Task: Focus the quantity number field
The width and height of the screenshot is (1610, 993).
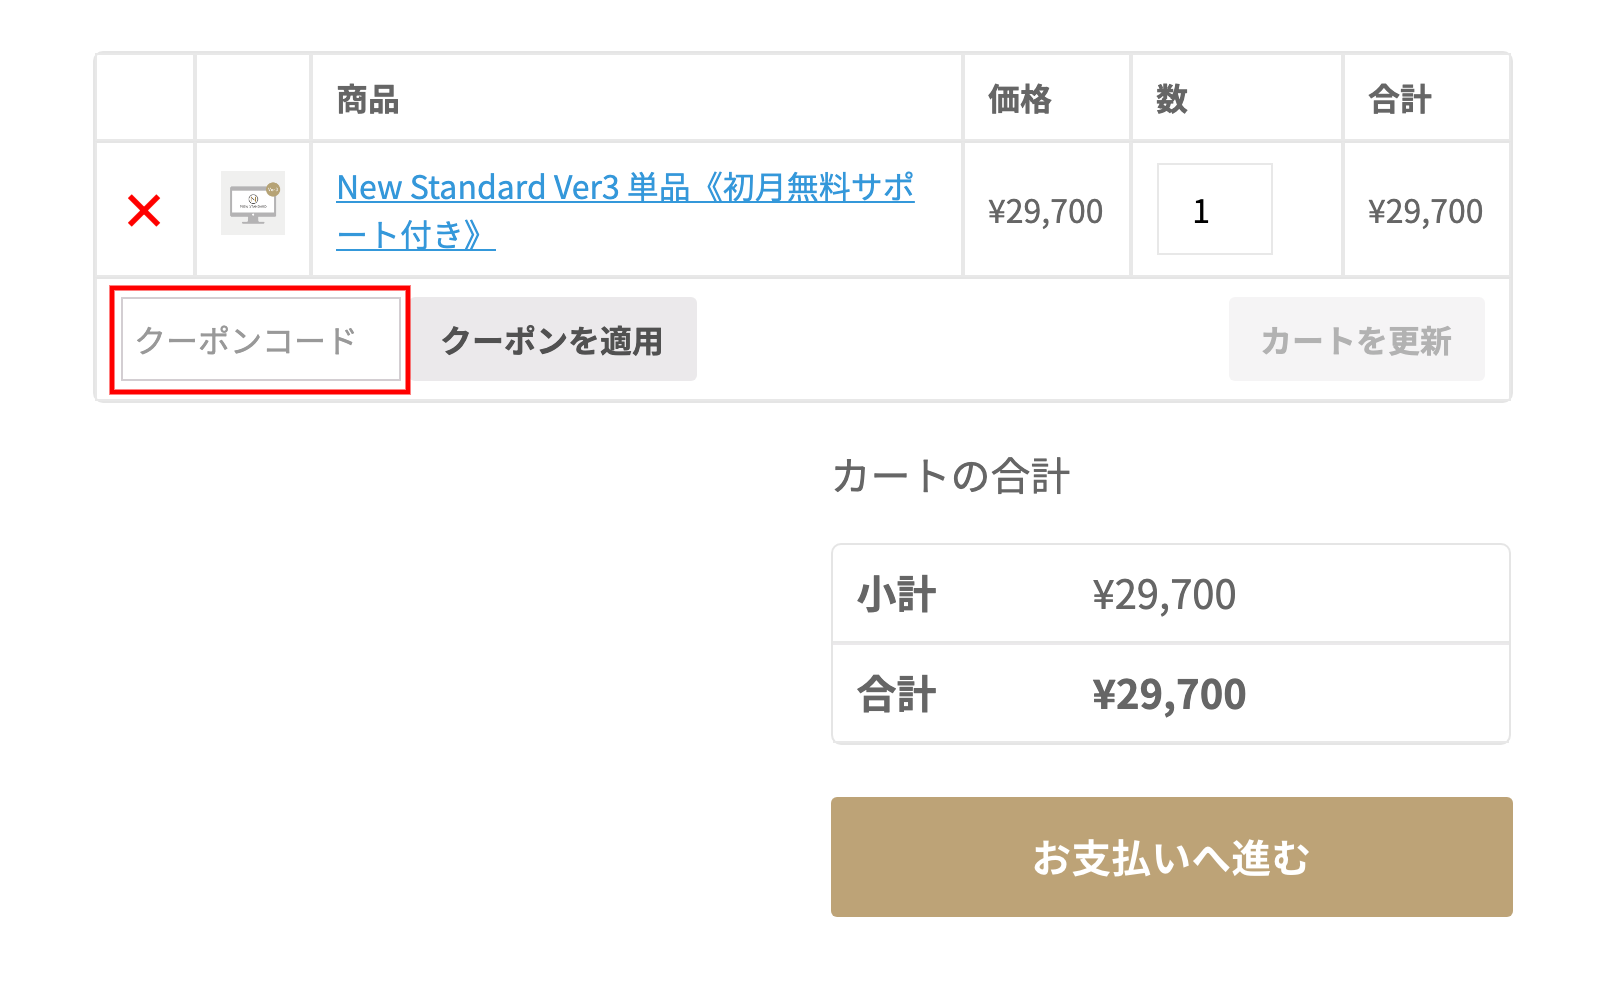Action: tap(1214, 209)
